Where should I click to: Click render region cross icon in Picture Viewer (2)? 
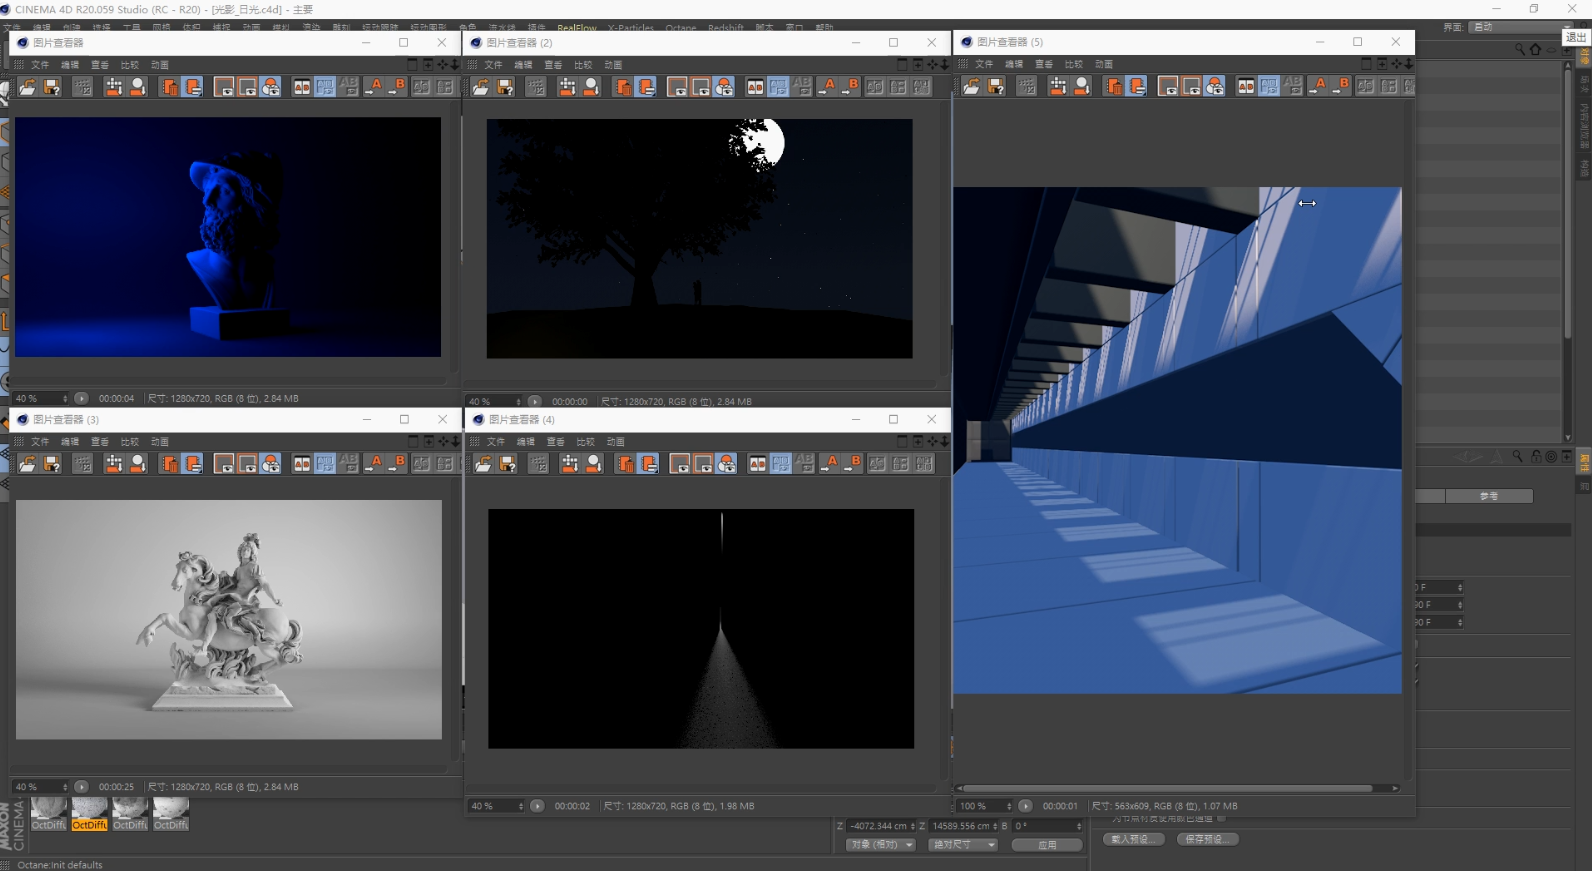[567, 87]
